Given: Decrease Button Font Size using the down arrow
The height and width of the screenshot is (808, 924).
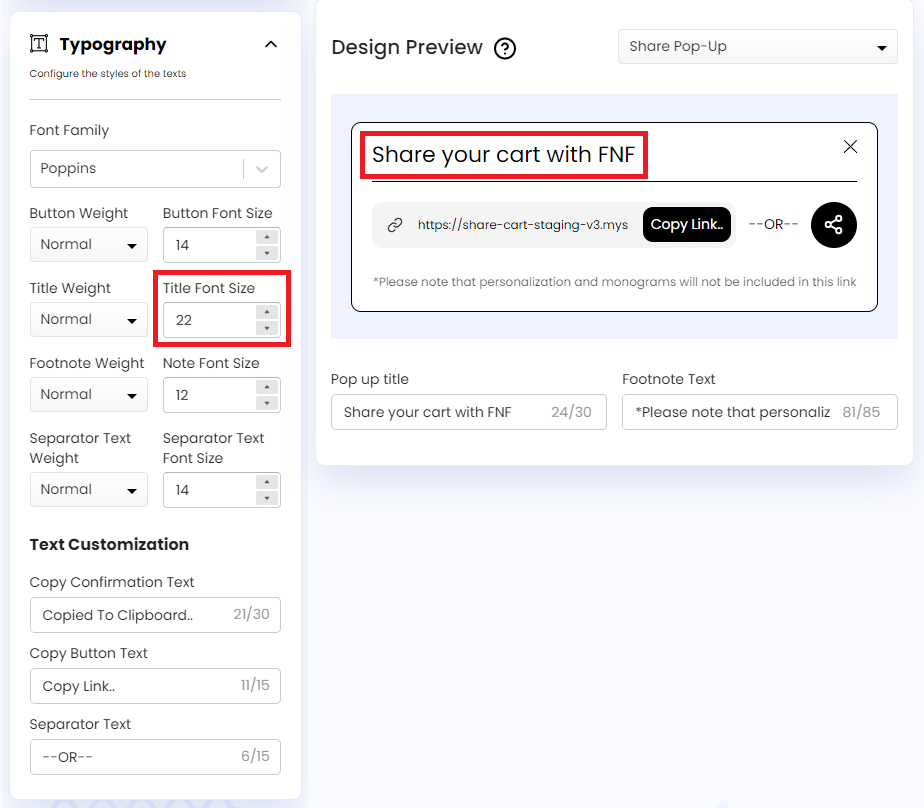Looking at the screenshot, I should coord(267,251).
